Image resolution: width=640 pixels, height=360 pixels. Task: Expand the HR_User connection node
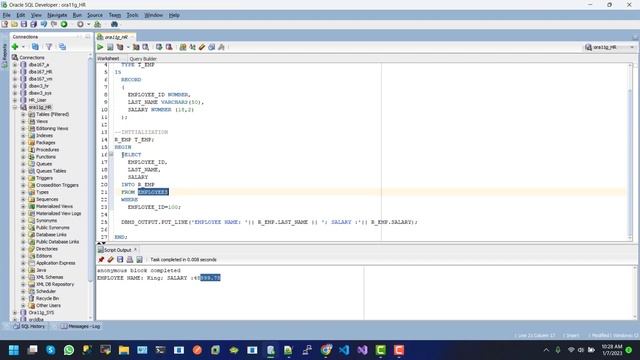15,100
